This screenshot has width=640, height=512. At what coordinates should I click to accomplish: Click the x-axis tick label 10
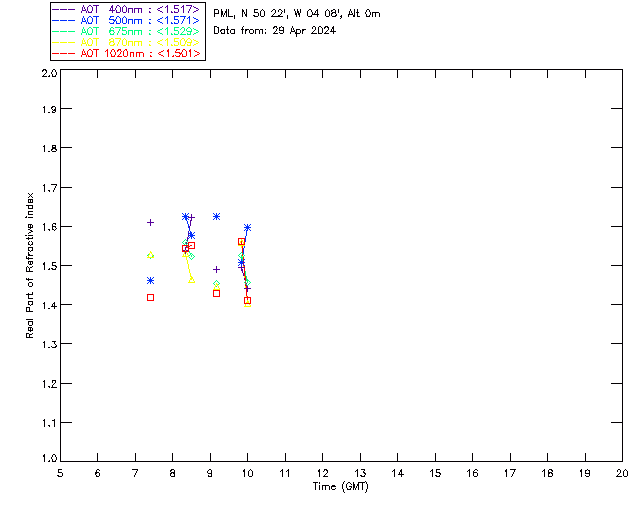tap(247, 473)
